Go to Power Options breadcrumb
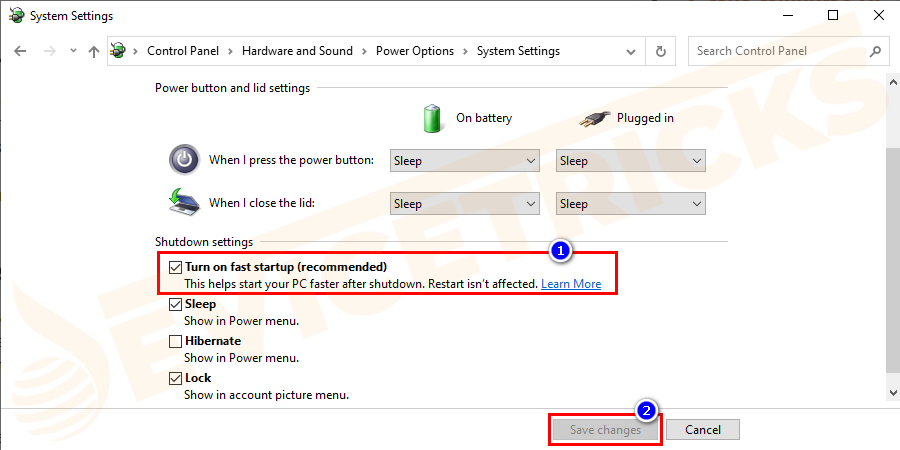The image size is (900, 450). coord(414,51)
